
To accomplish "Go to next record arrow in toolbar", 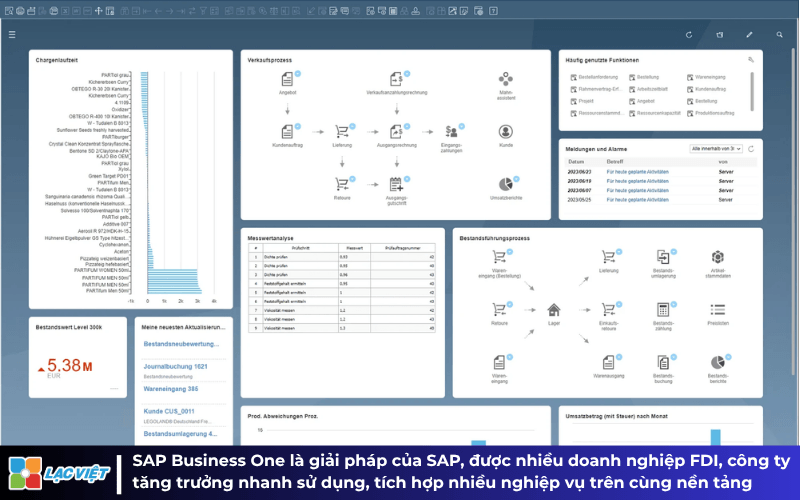I will click(169, 11).
